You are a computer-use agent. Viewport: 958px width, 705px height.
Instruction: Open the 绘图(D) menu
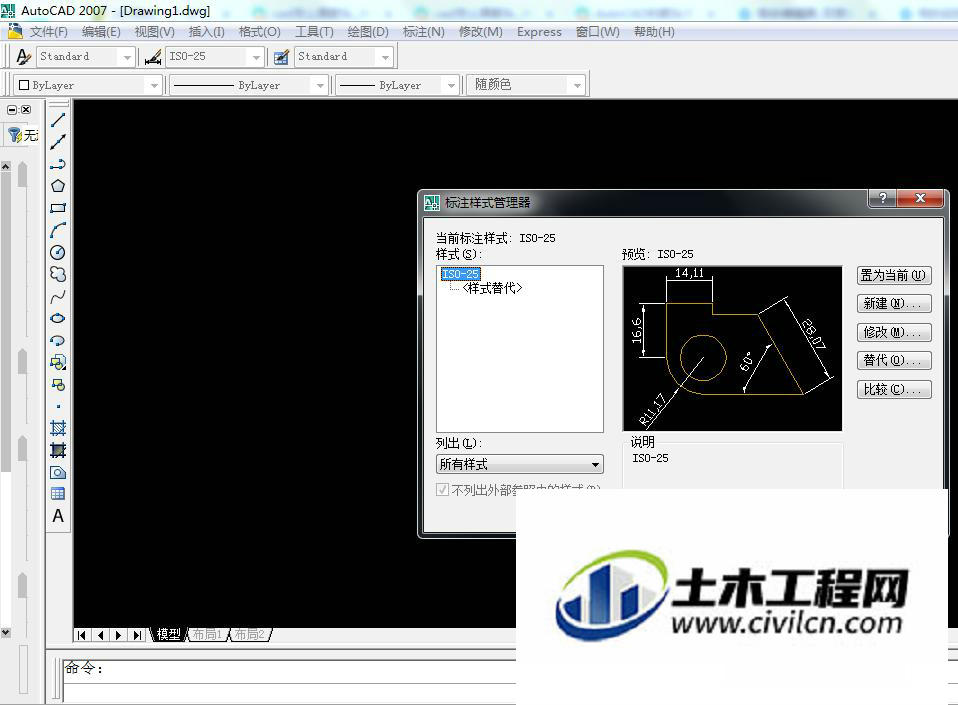pyautogui.click(x=368, y=32)
